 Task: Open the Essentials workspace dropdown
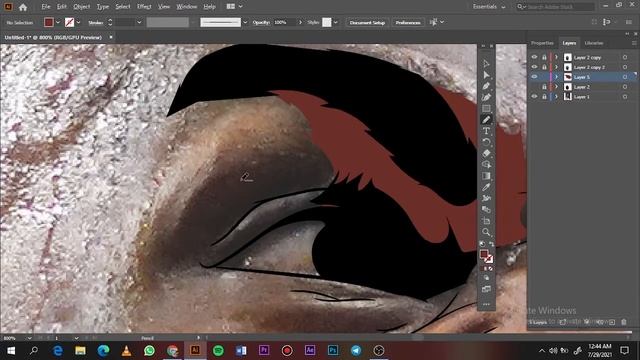tap(489, 7)
